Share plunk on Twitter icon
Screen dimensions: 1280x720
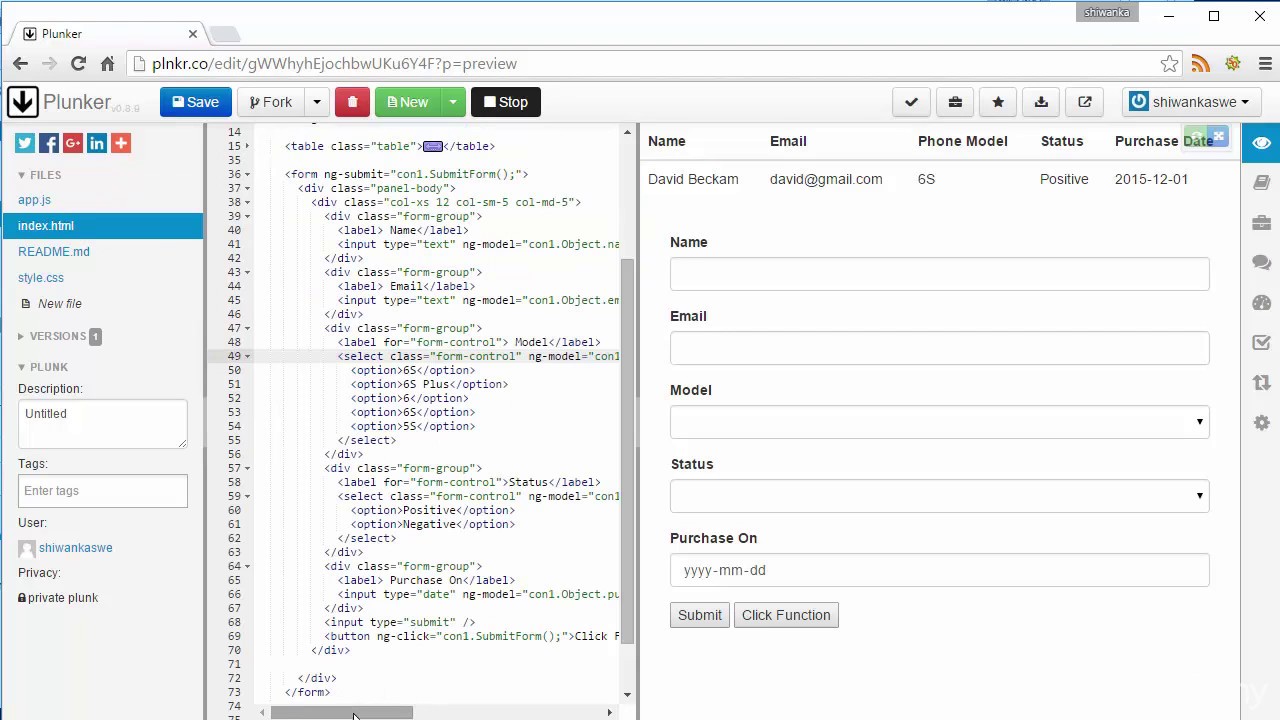point(25,143)
